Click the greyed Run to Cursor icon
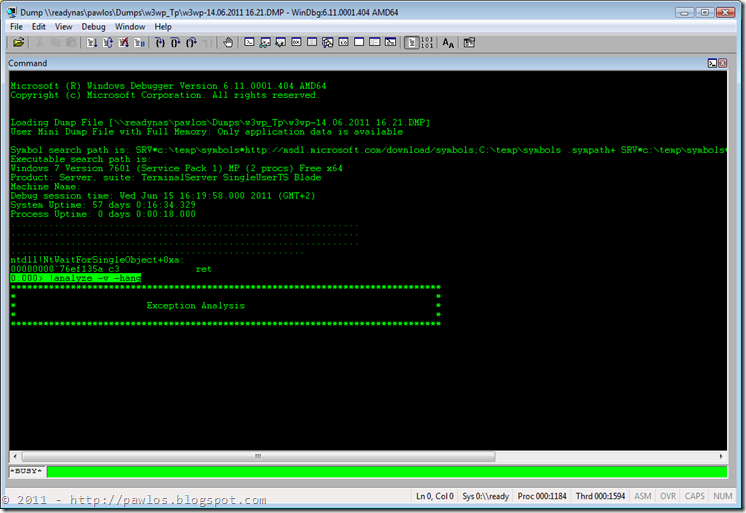This screenshot has height=513, width=746. pos(207,43)
